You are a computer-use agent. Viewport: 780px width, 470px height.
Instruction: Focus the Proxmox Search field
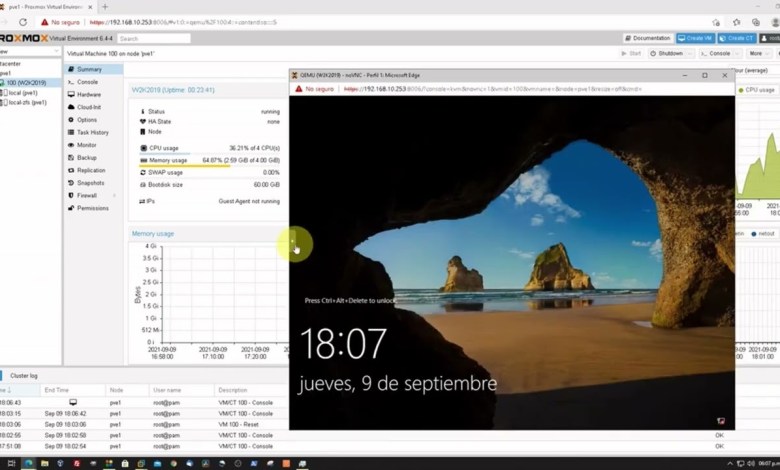pos(154,38)
